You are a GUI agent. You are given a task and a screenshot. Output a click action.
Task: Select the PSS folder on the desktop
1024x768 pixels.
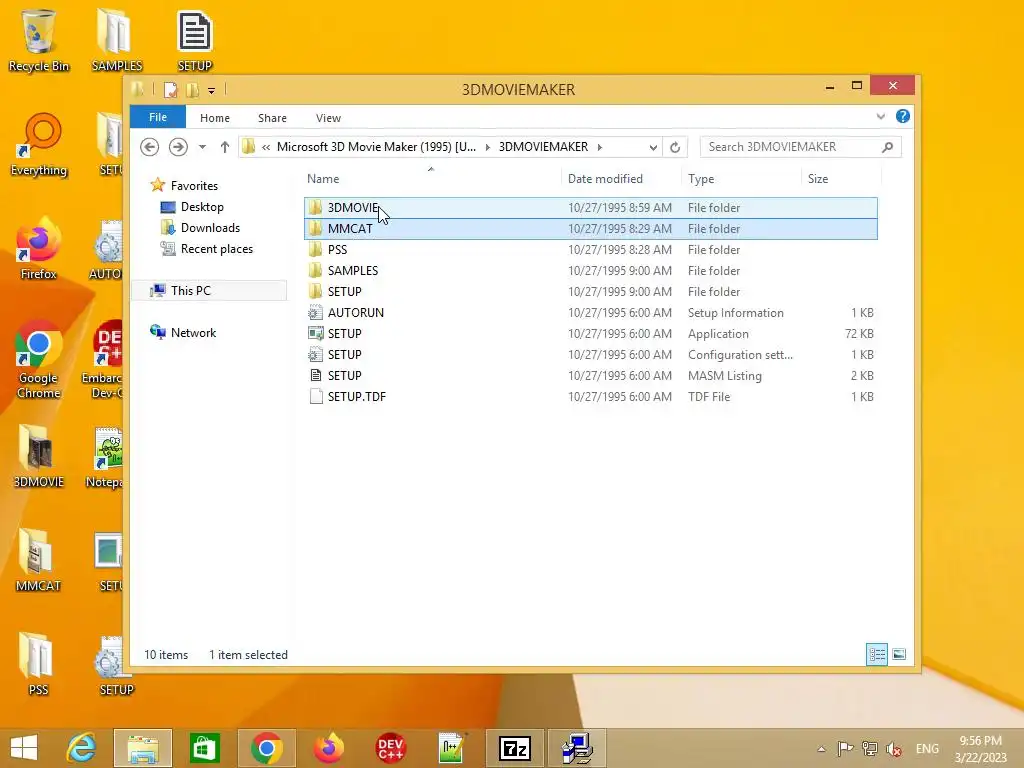pyautogui.click(x=39, y=664)
